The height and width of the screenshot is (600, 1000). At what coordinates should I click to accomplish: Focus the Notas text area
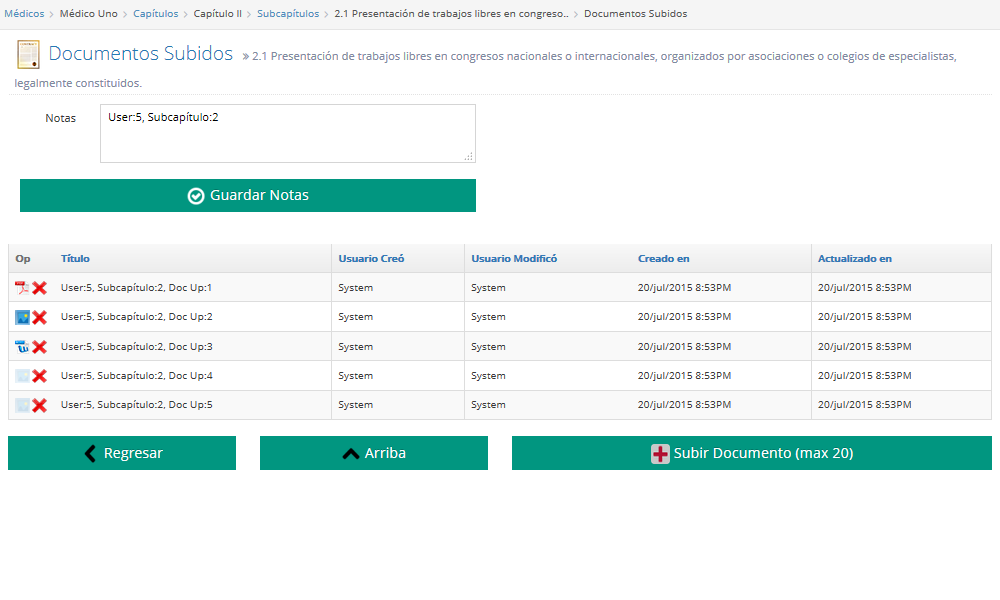pos(287,133)
